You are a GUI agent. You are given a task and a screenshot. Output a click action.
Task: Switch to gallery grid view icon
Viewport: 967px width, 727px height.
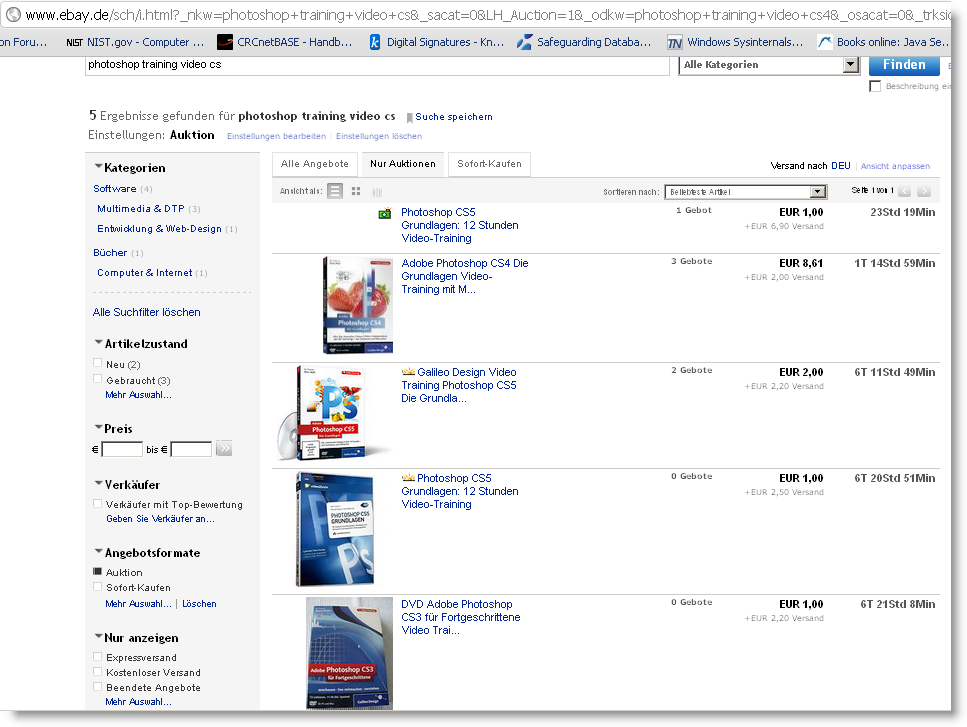click(x=356, y=192)
